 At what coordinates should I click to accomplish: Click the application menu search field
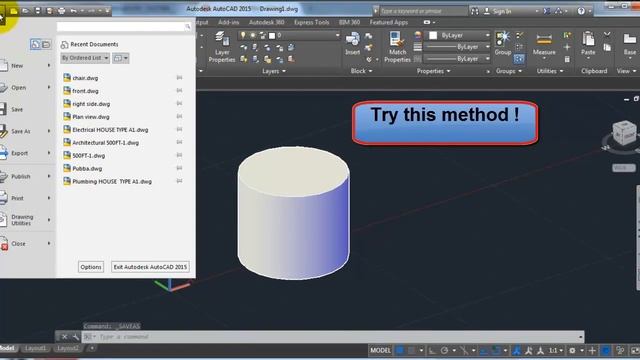pyautogui.click(x=124, y=27)
